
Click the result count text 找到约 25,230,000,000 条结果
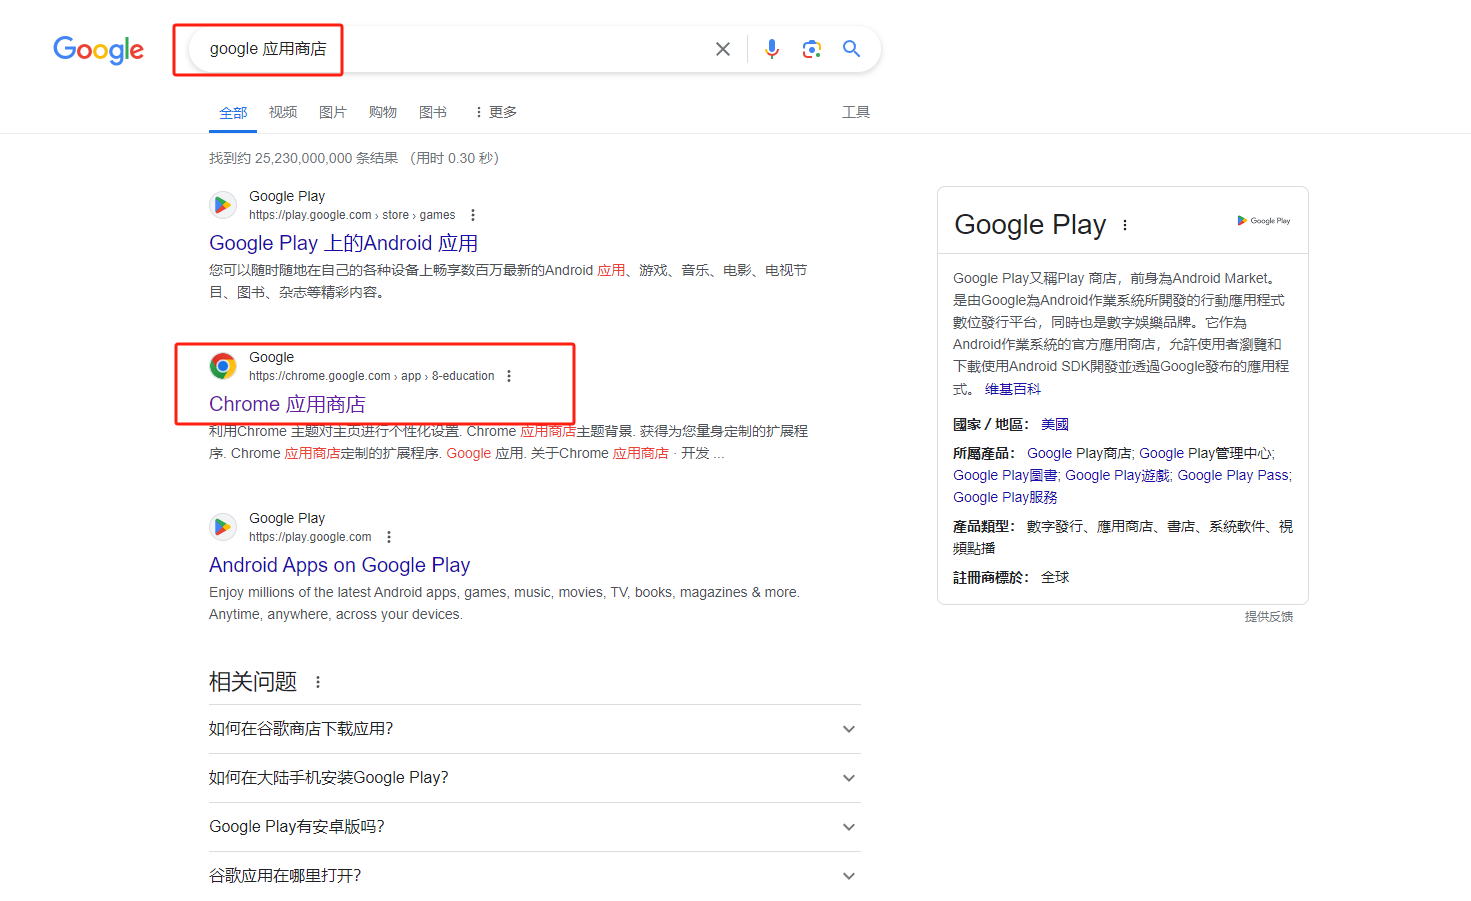(x=303, y=158)
